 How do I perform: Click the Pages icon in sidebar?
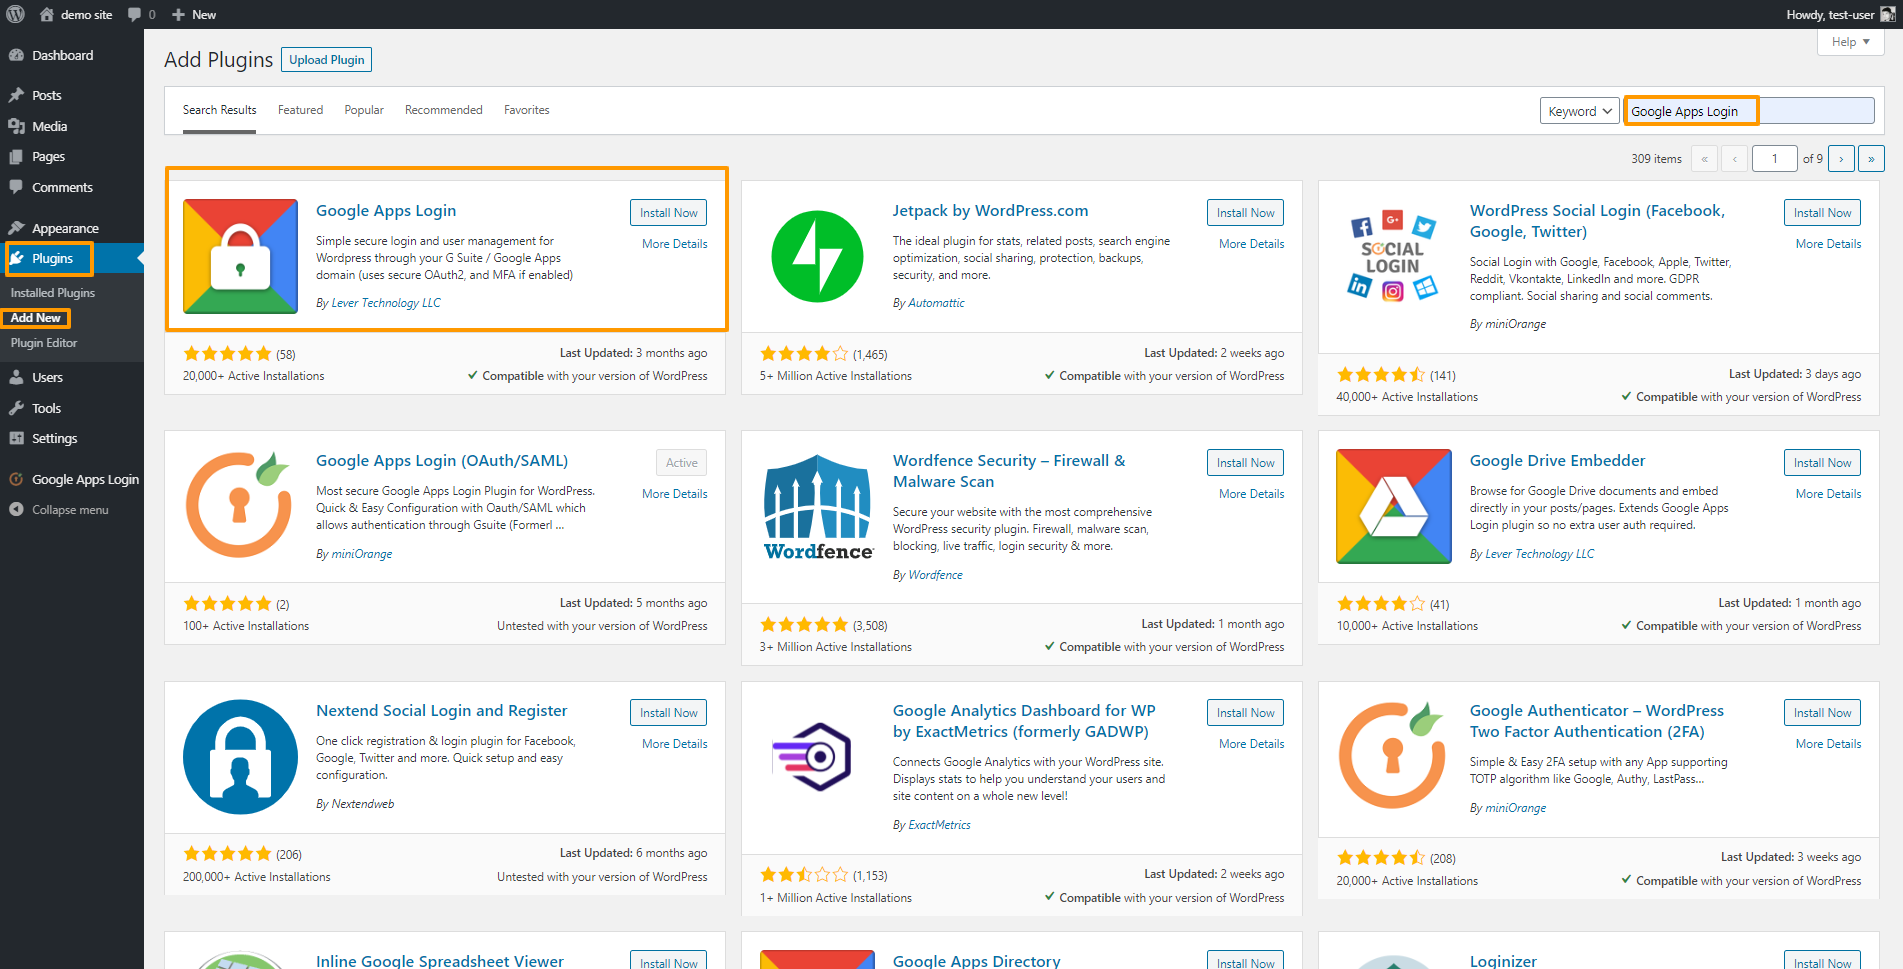coord(16,157)
